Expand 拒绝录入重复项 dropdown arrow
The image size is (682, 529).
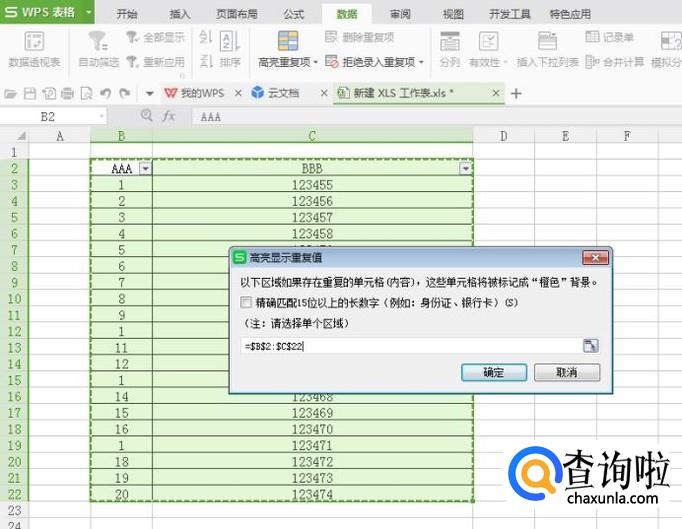click(x=421, y=63)
